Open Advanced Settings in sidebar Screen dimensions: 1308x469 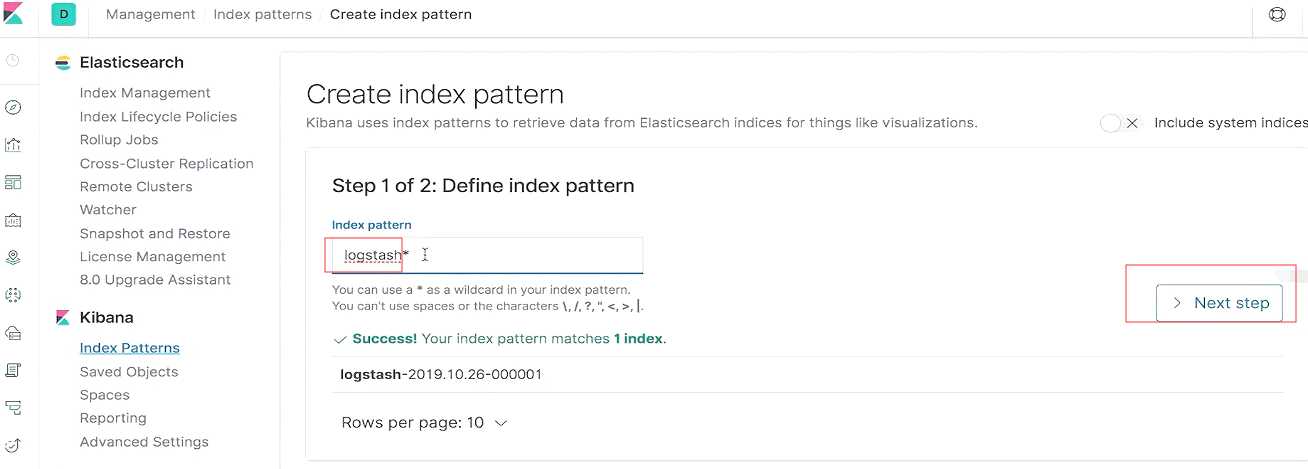(x=144, y=442)
